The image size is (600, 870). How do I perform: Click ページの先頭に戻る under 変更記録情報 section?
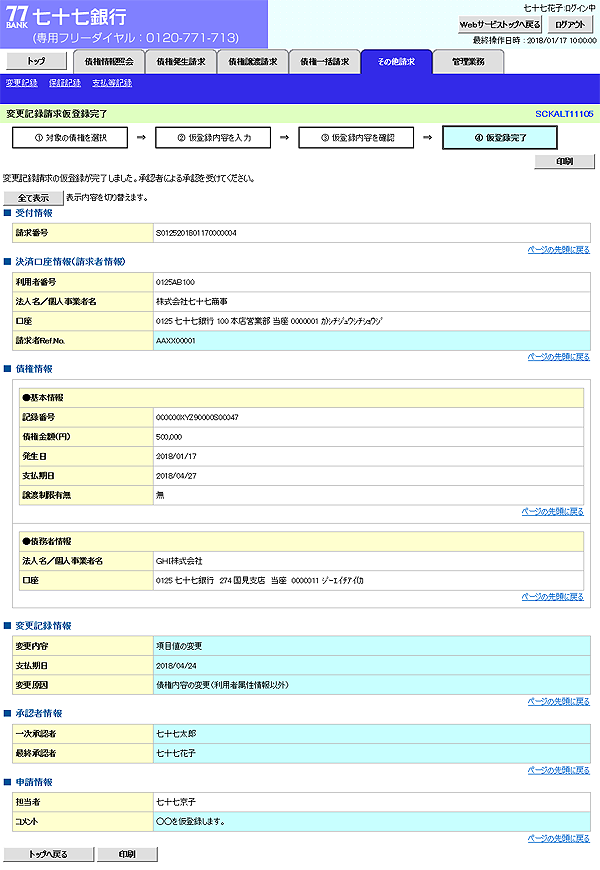559,702
